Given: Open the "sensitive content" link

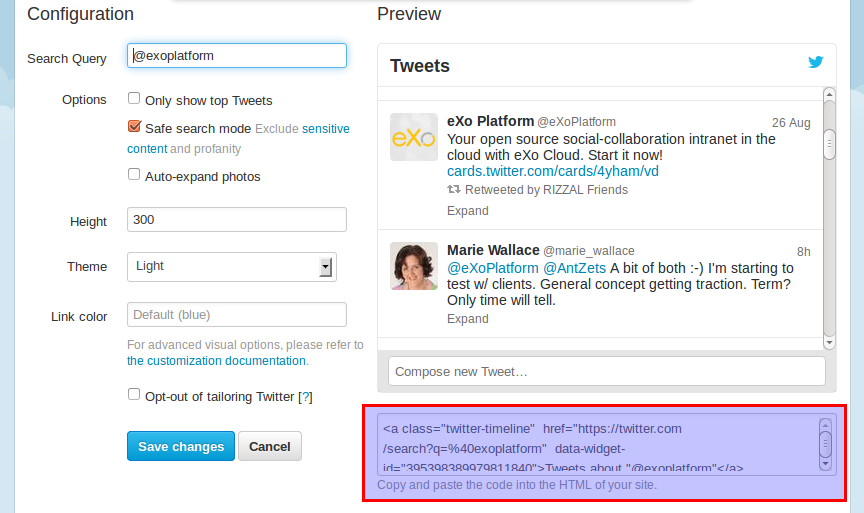Looking at the screenshot, I should pos(326,128).
